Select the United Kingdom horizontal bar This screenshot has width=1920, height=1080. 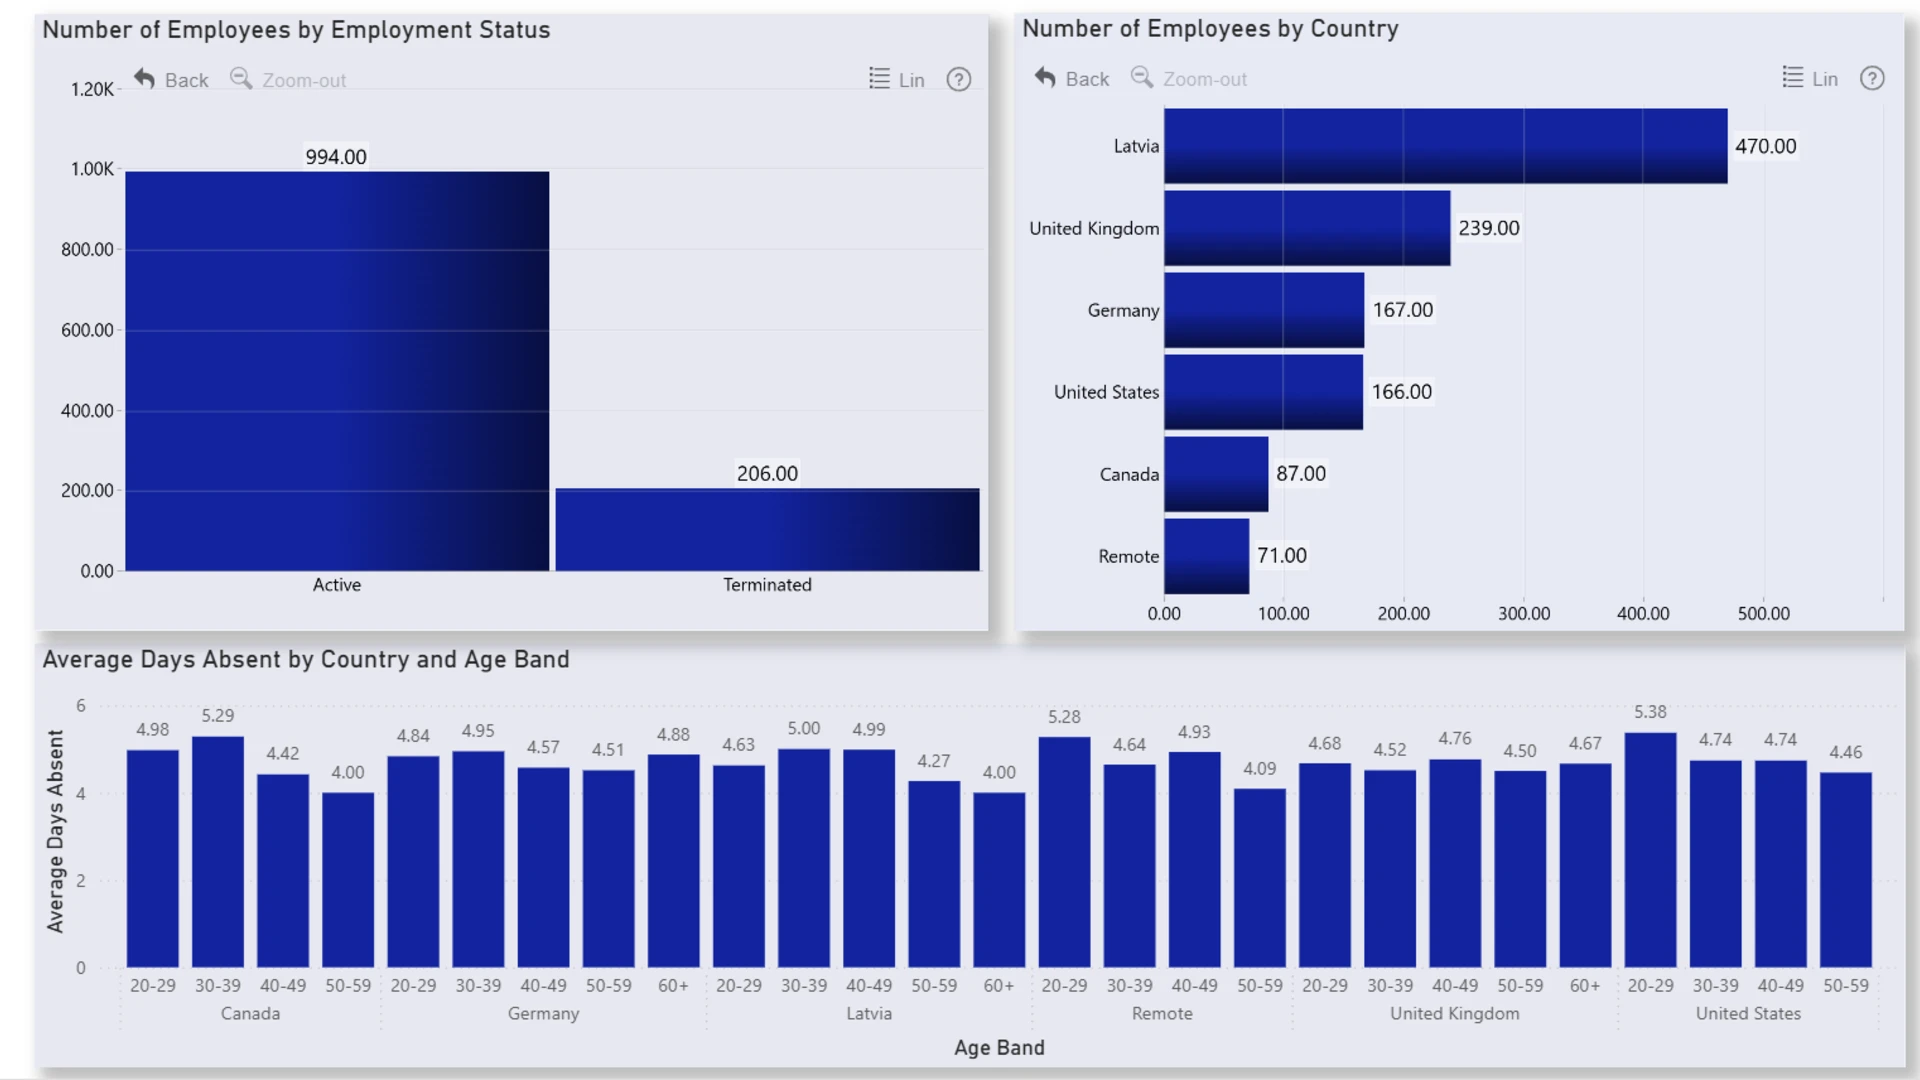1307,228
